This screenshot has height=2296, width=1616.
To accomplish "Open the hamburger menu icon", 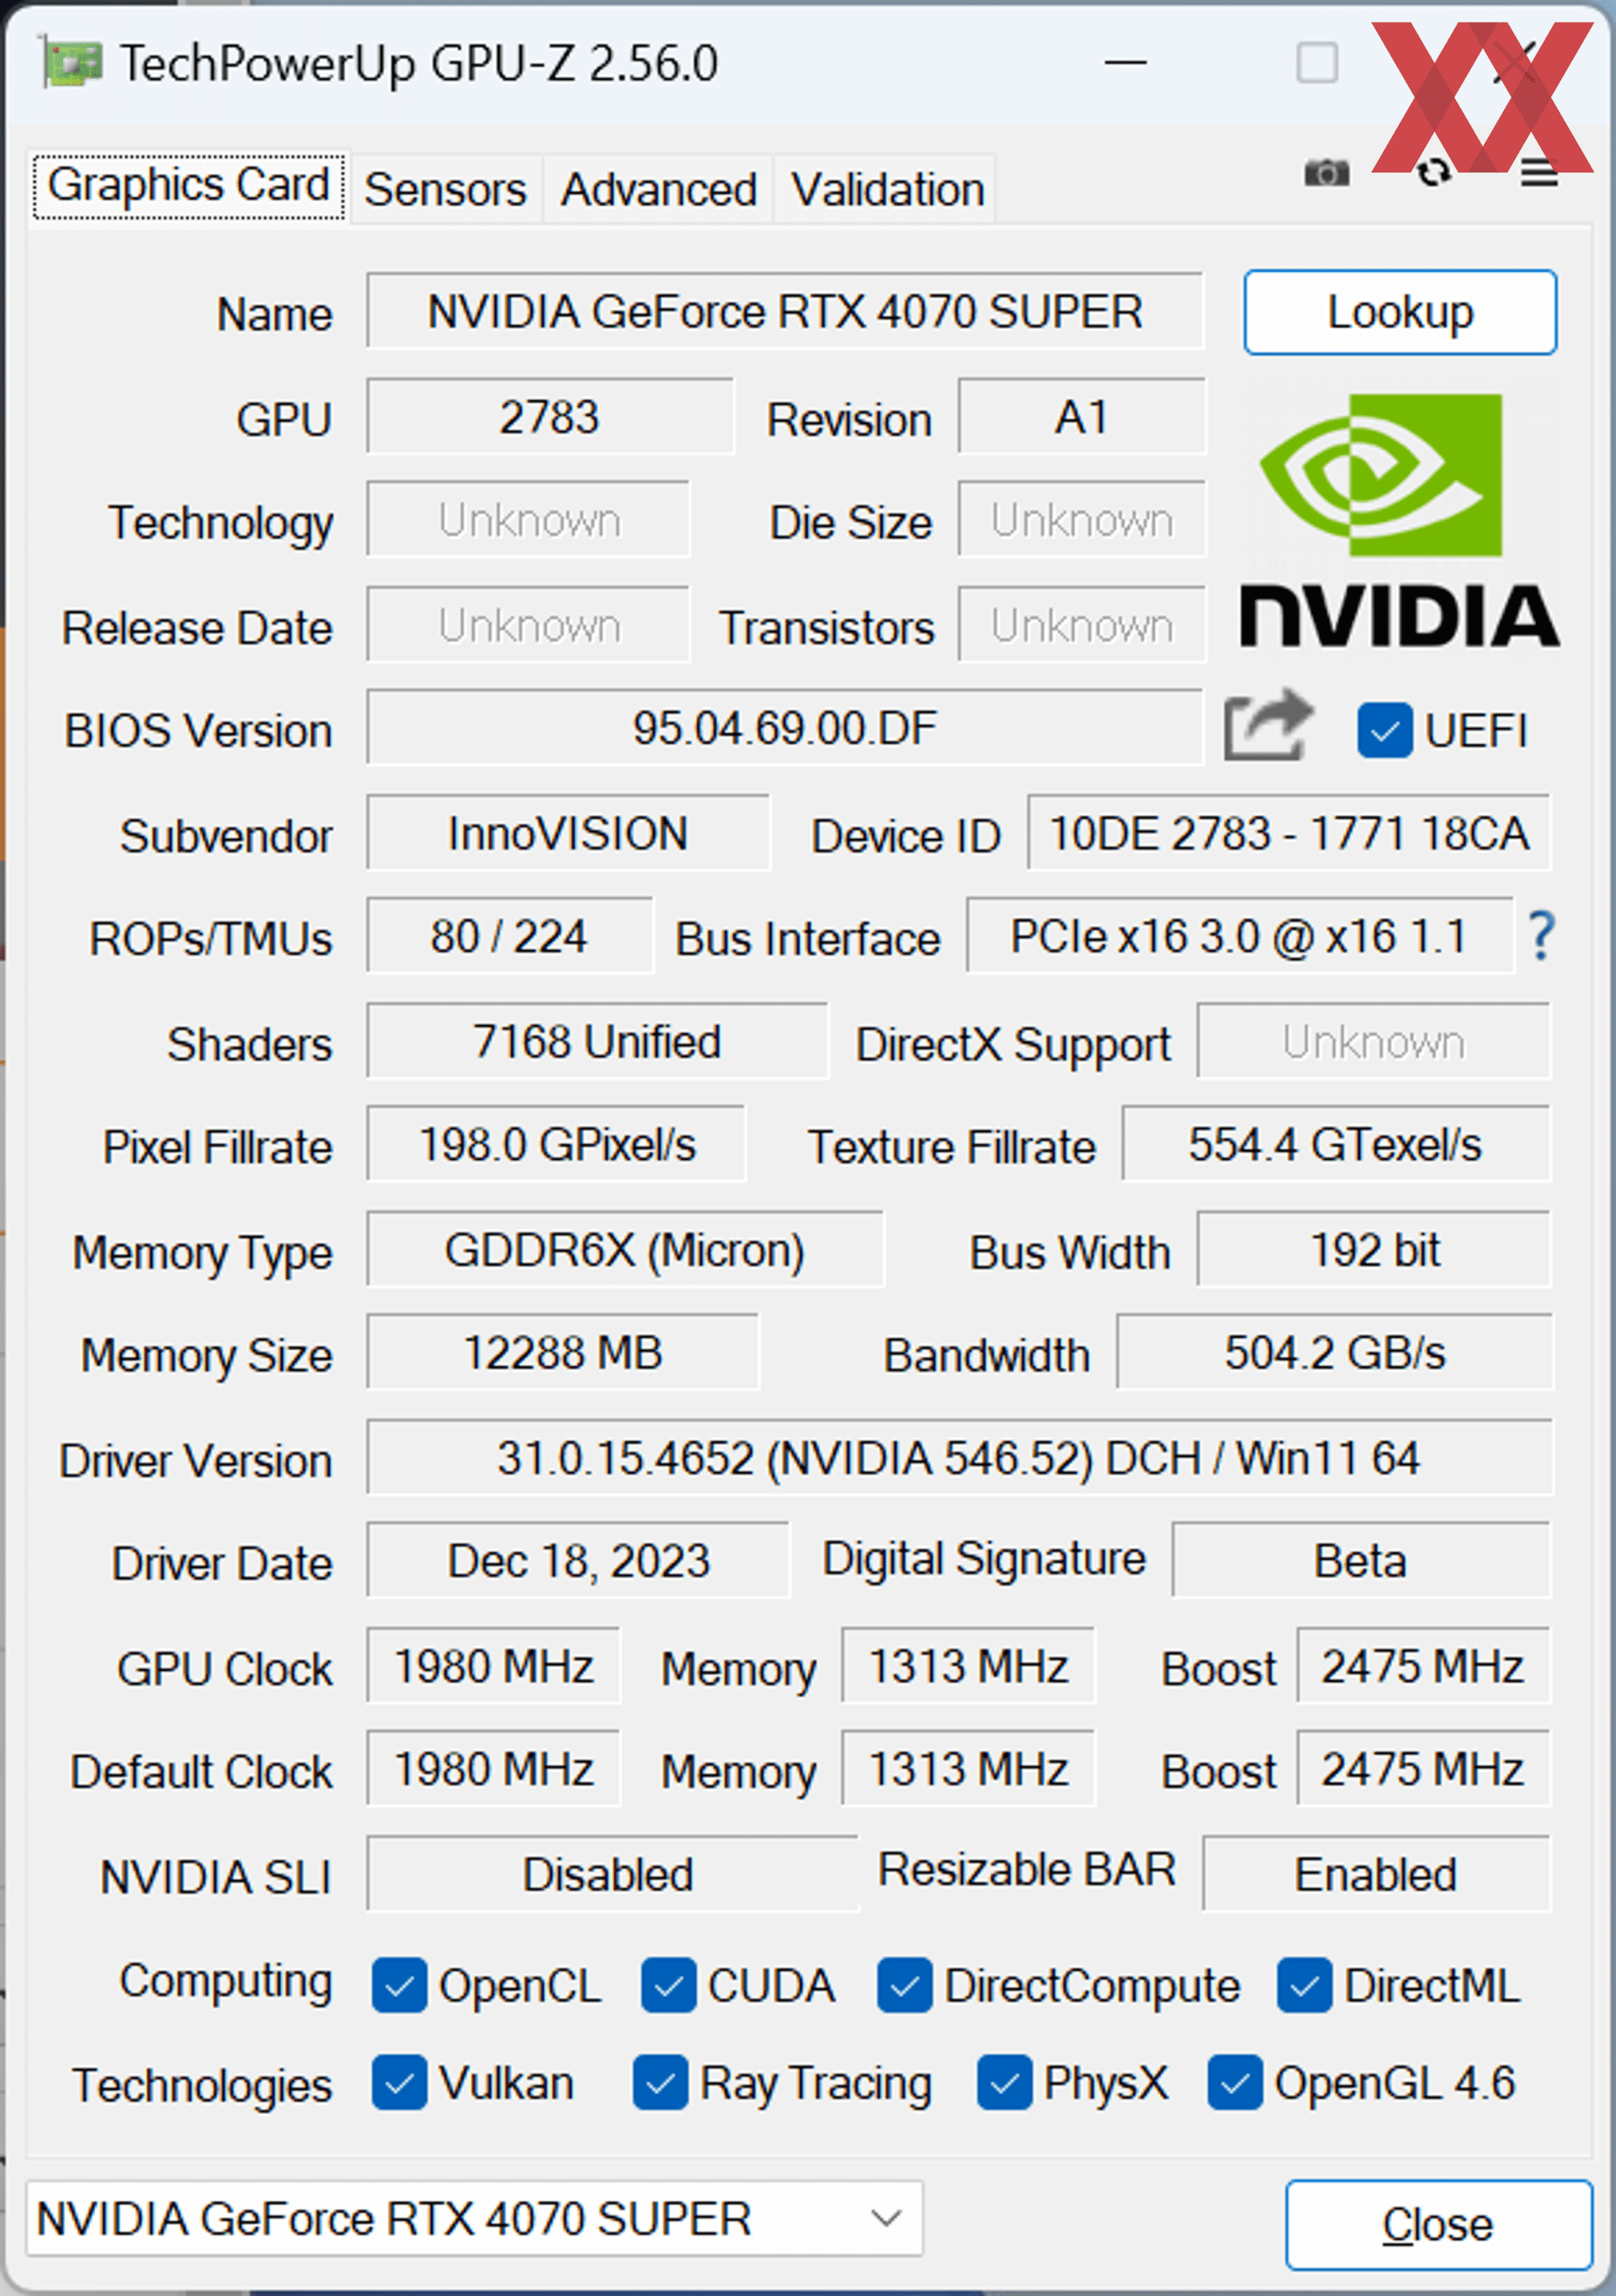I will tap(1539, 174).
